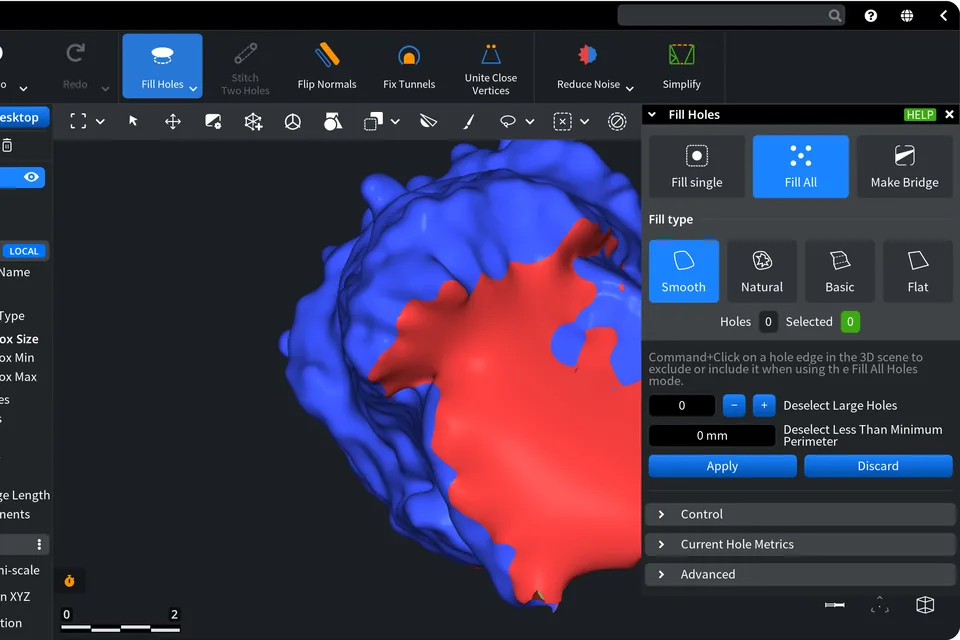Pick the arrow selection cursor tool
The height and width of the screenshot is (640, 960).
point(133,121)
